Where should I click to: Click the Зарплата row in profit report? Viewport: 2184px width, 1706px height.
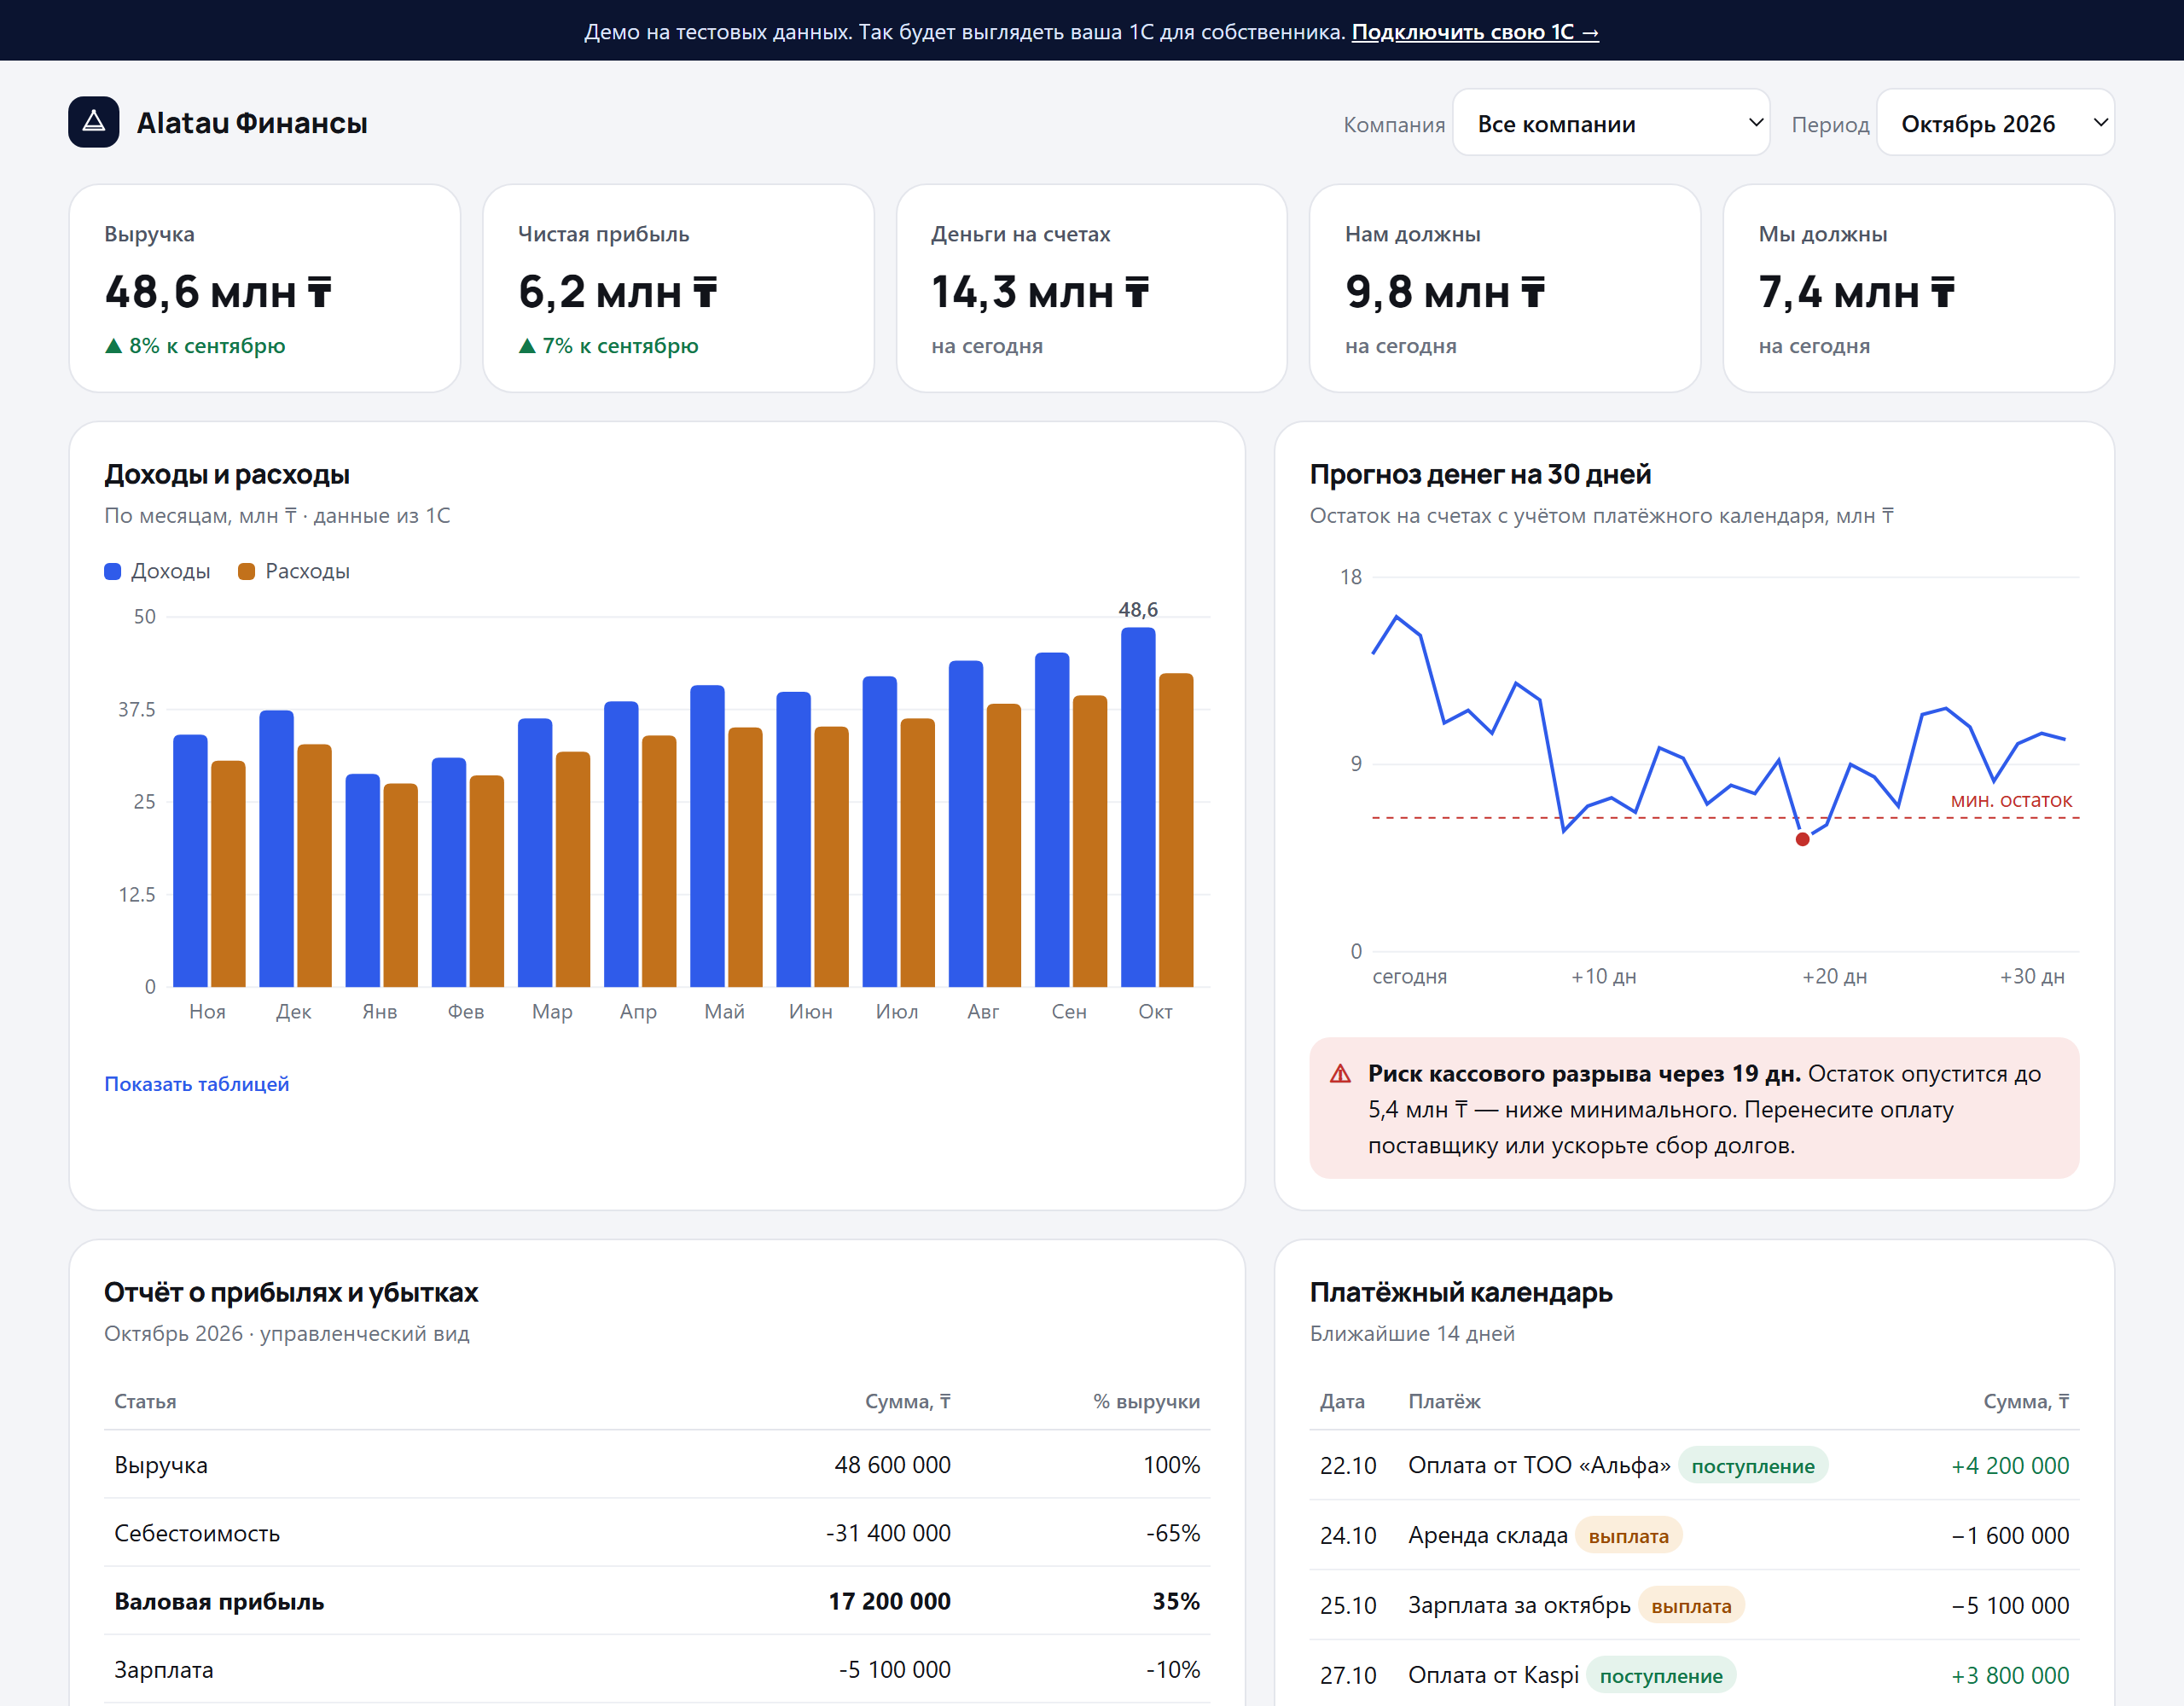tap(657, 1669)
